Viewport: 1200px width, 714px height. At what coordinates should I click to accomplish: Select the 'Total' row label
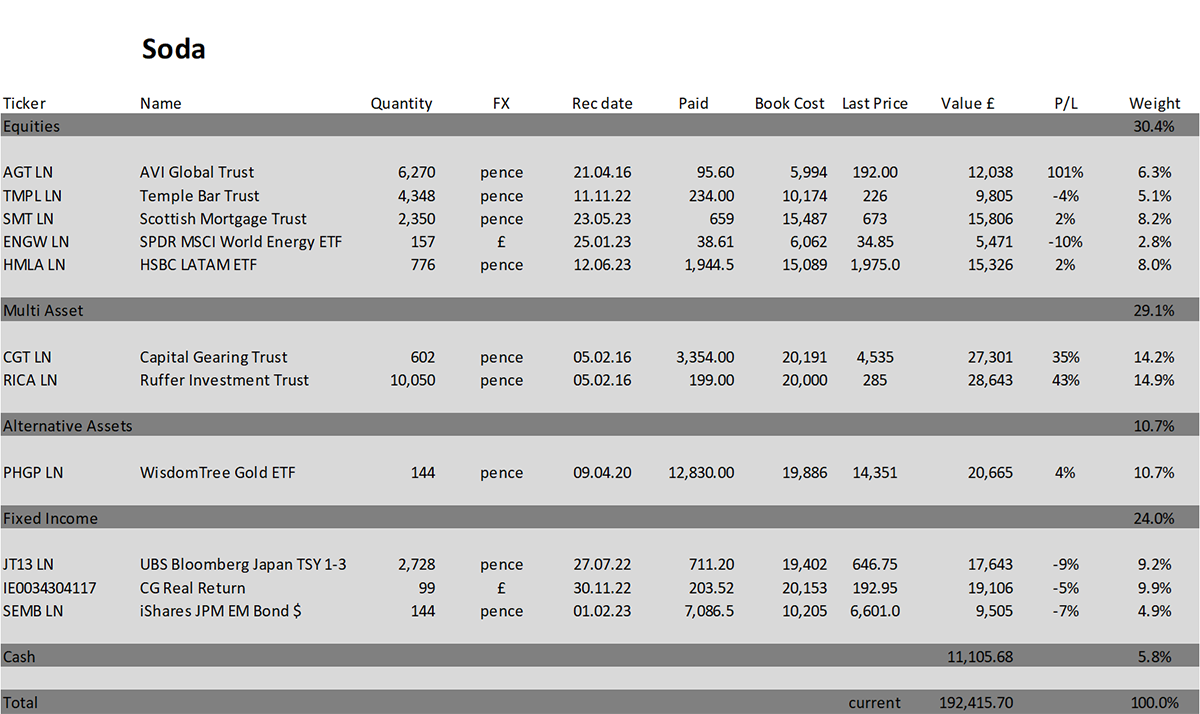[x=21, y=703]
